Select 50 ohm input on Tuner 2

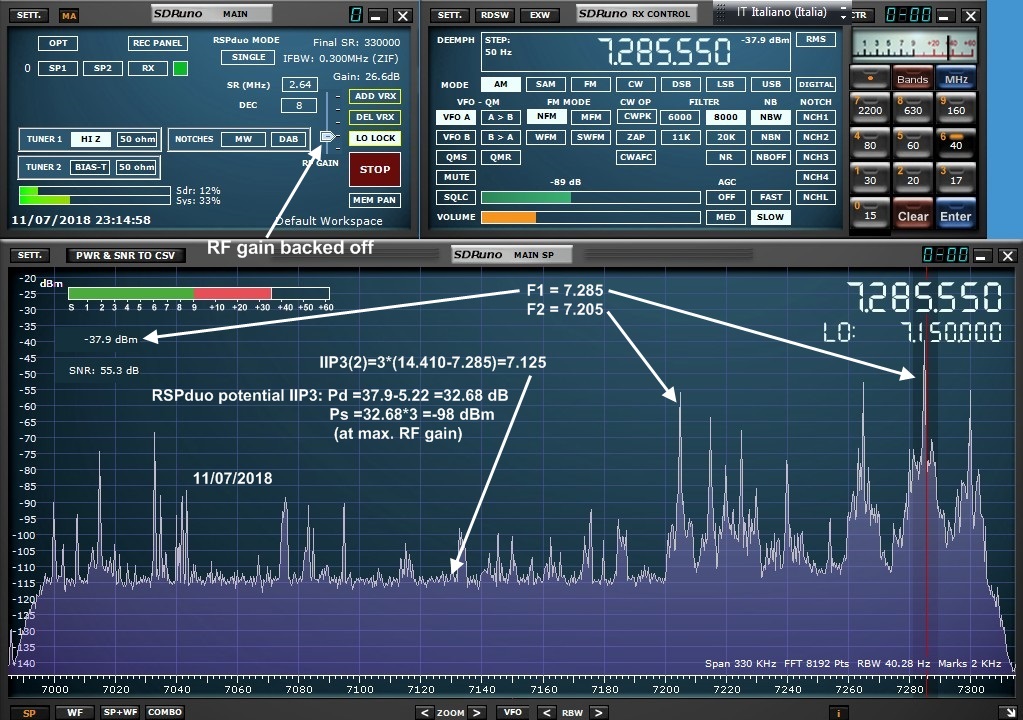137,167
